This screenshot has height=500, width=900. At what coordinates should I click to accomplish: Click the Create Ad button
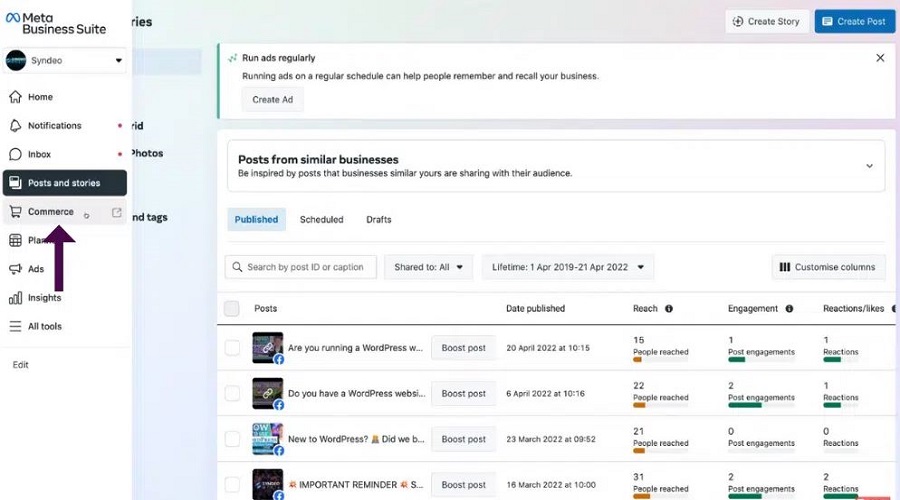[273, 100]
